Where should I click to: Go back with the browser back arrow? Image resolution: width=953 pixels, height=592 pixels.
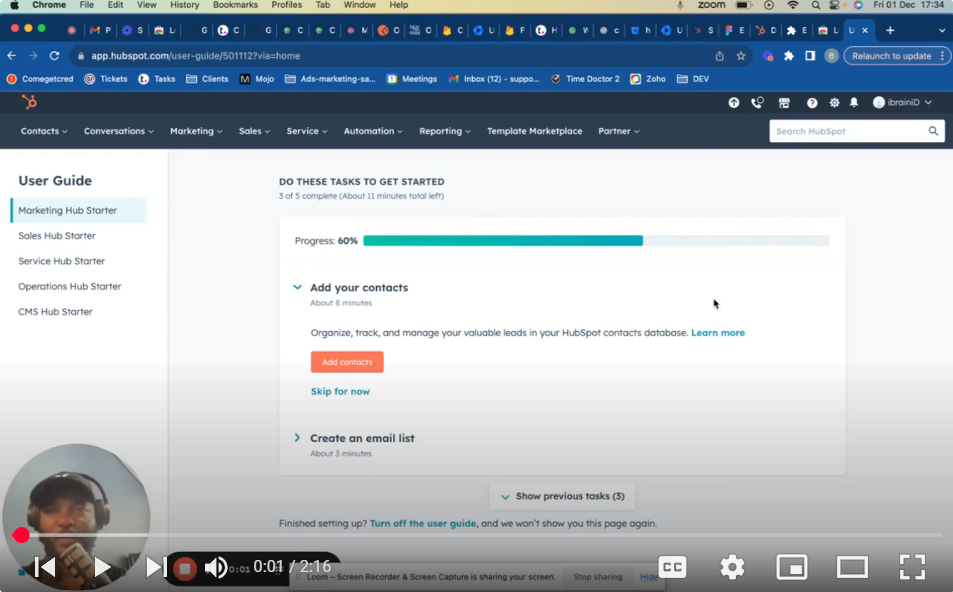12,55
